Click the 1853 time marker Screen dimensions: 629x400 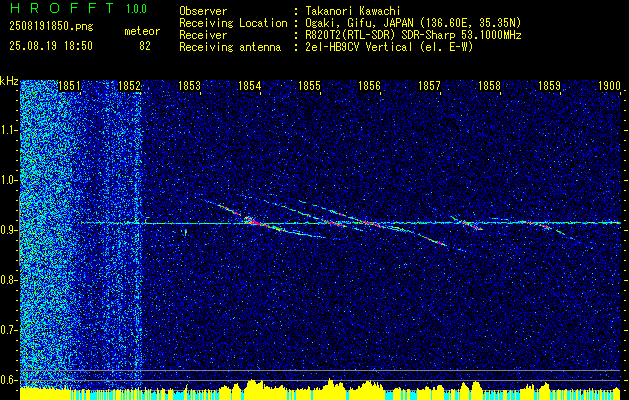point(189,85)
